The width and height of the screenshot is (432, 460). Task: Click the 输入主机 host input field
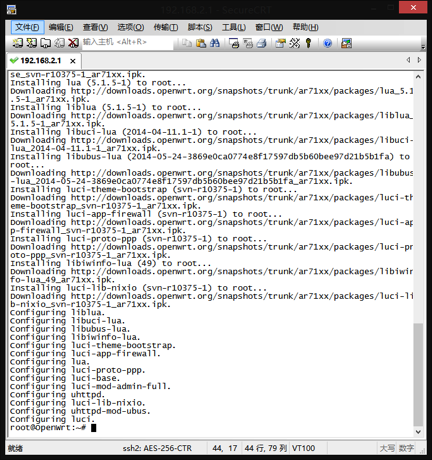[x=127, y=43]
